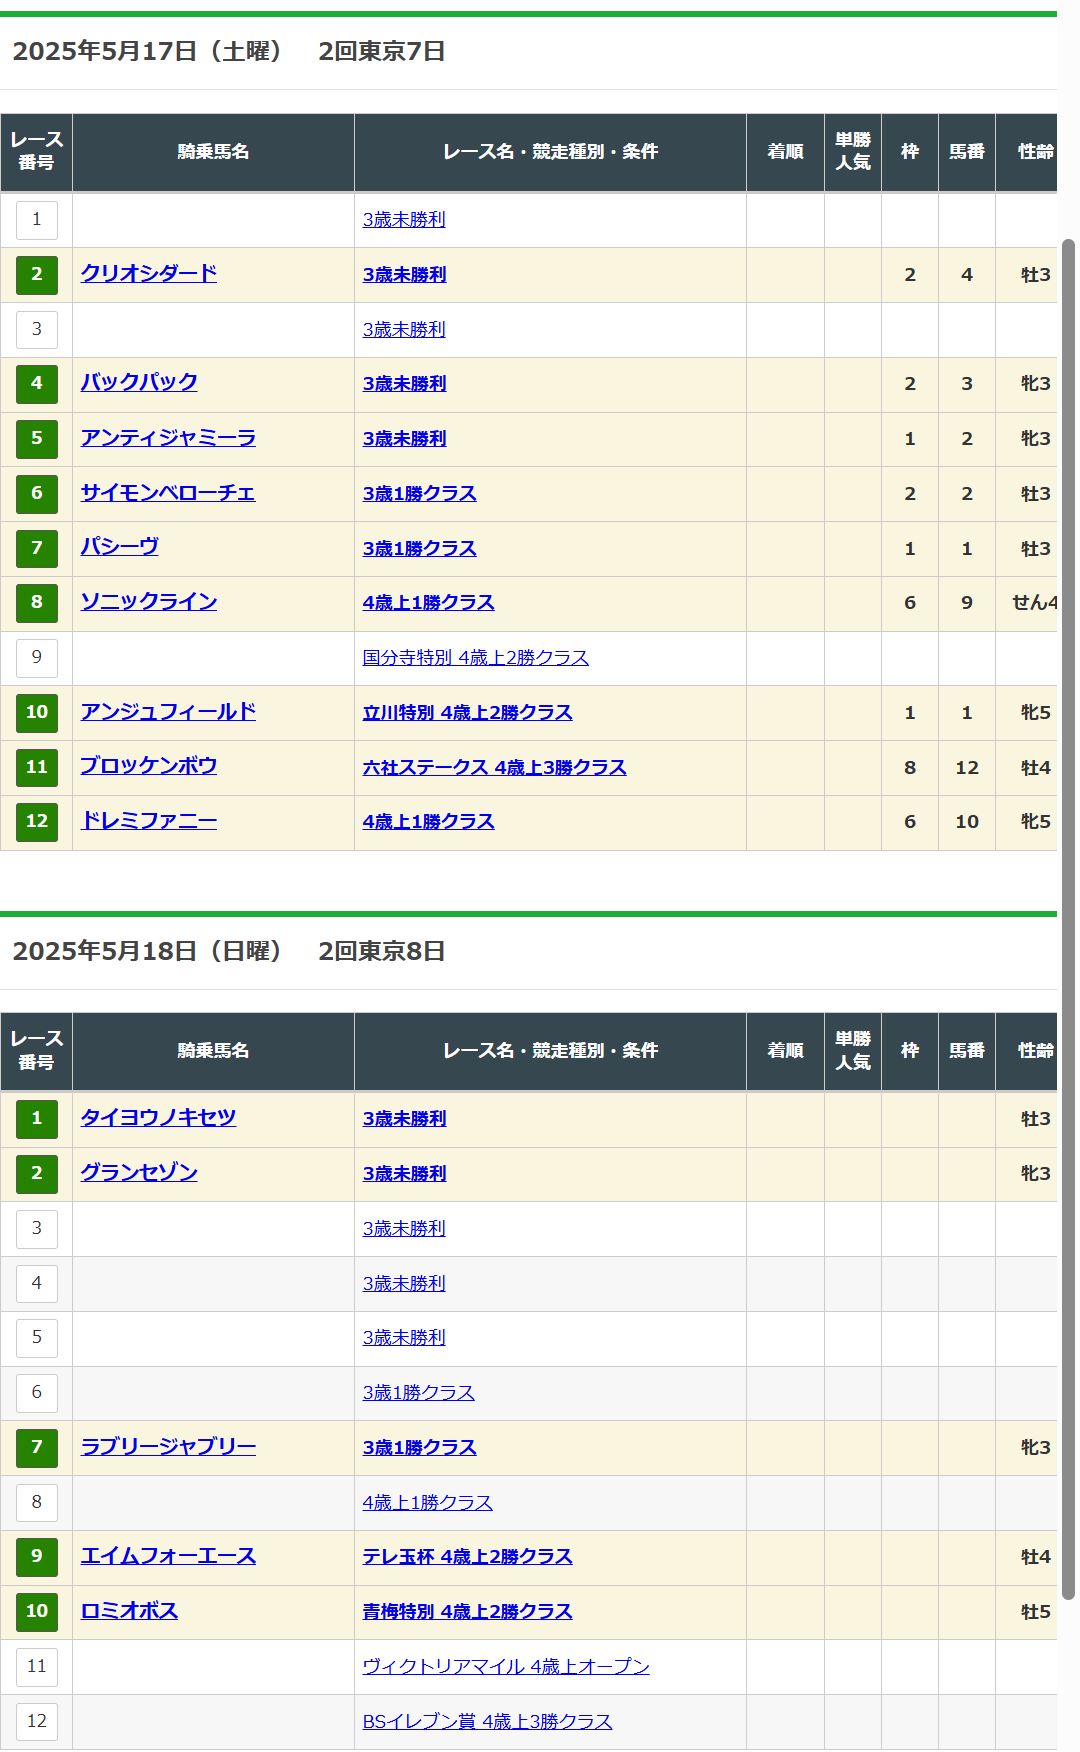1080x1752 pixels.
Task: Open the 国分寺特別 4歳上2勝クラス race
Action: (x=475, y=658)
